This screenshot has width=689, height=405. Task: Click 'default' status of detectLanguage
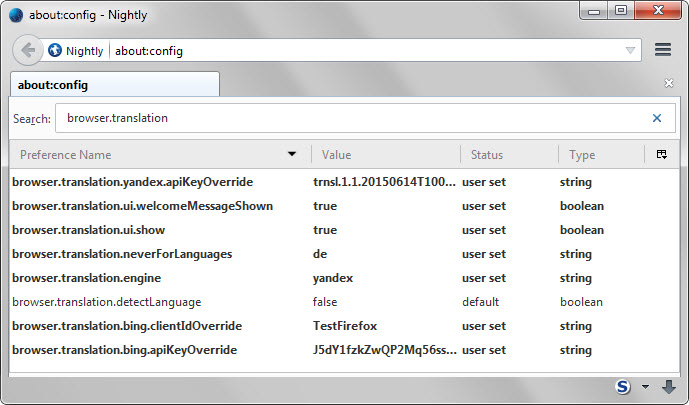click(x=480, y=302)
